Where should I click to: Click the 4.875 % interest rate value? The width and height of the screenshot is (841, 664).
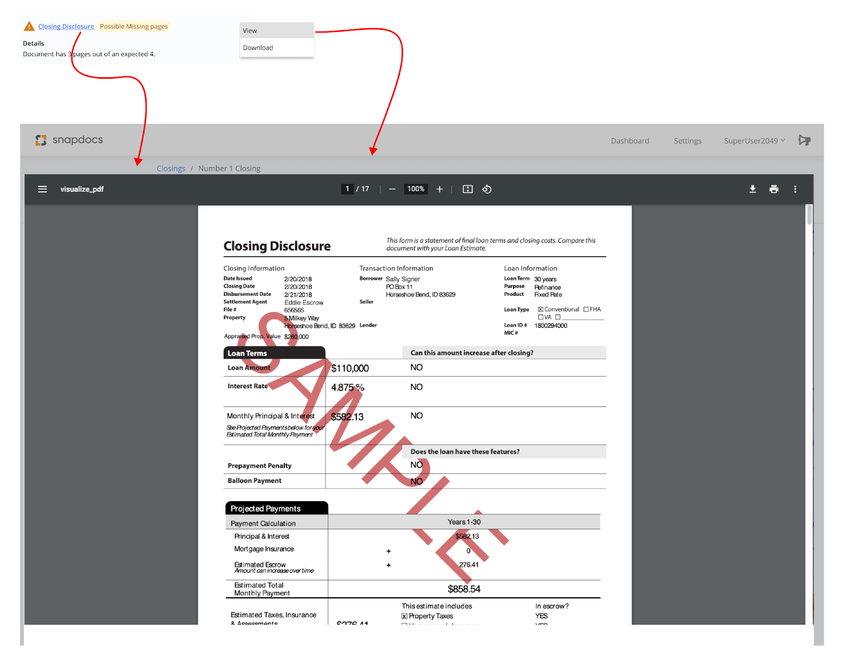(x=348, y=388)
